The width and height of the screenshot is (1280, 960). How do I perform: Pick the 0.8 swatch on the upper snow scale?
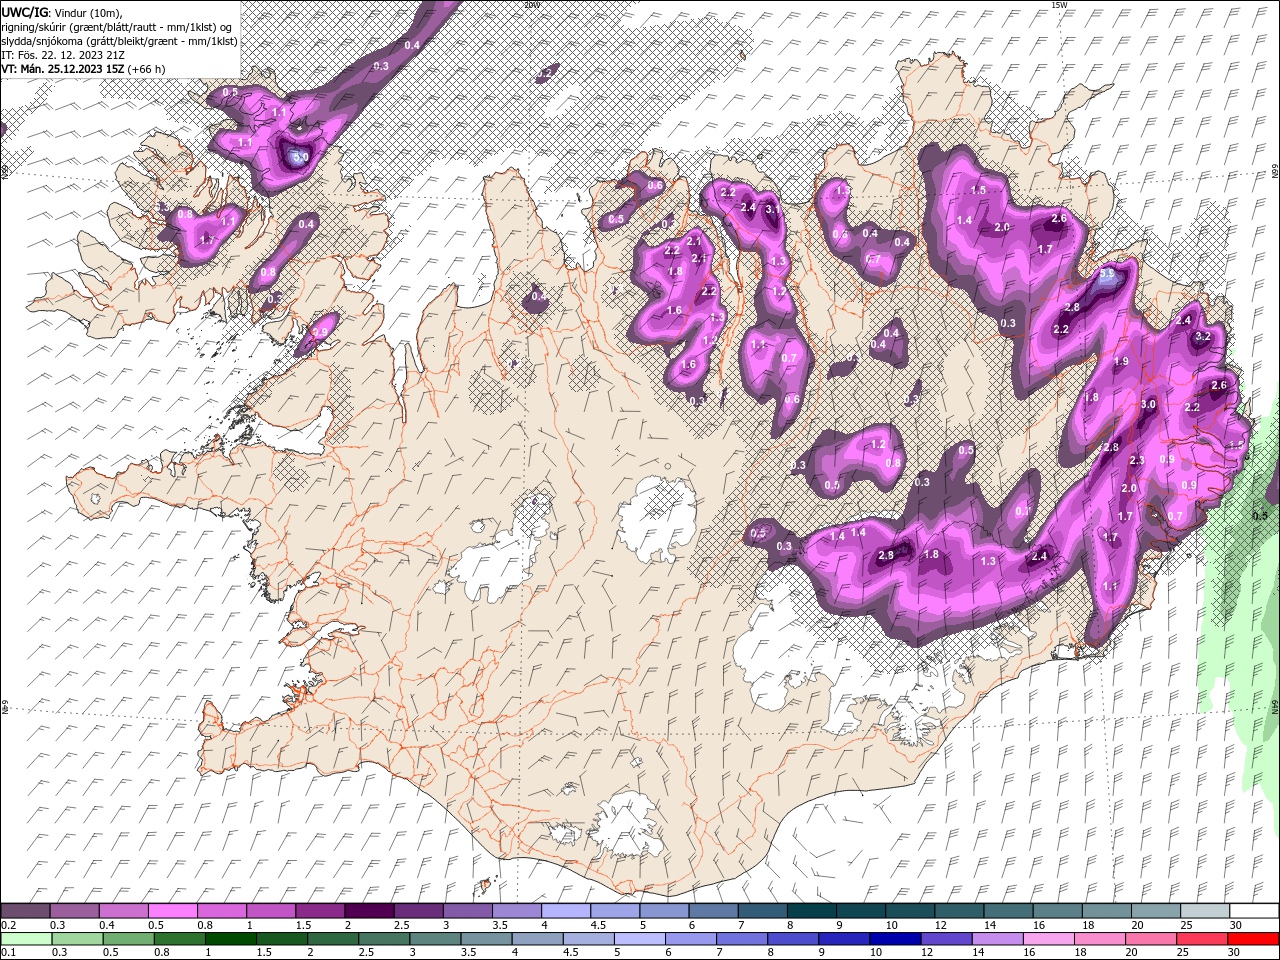222,911
